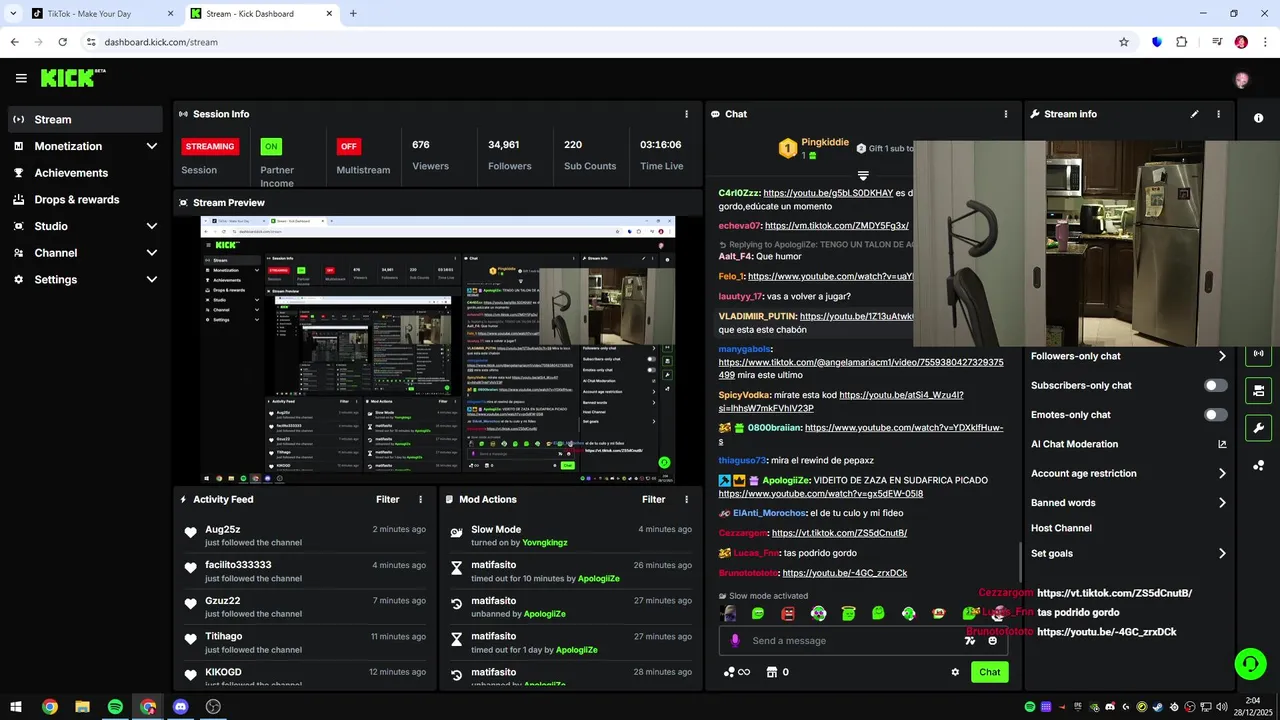This screenshot has height=720, width=1280.
Task: Click the STREAMING session status badge
Action: [x=210, y=146]
